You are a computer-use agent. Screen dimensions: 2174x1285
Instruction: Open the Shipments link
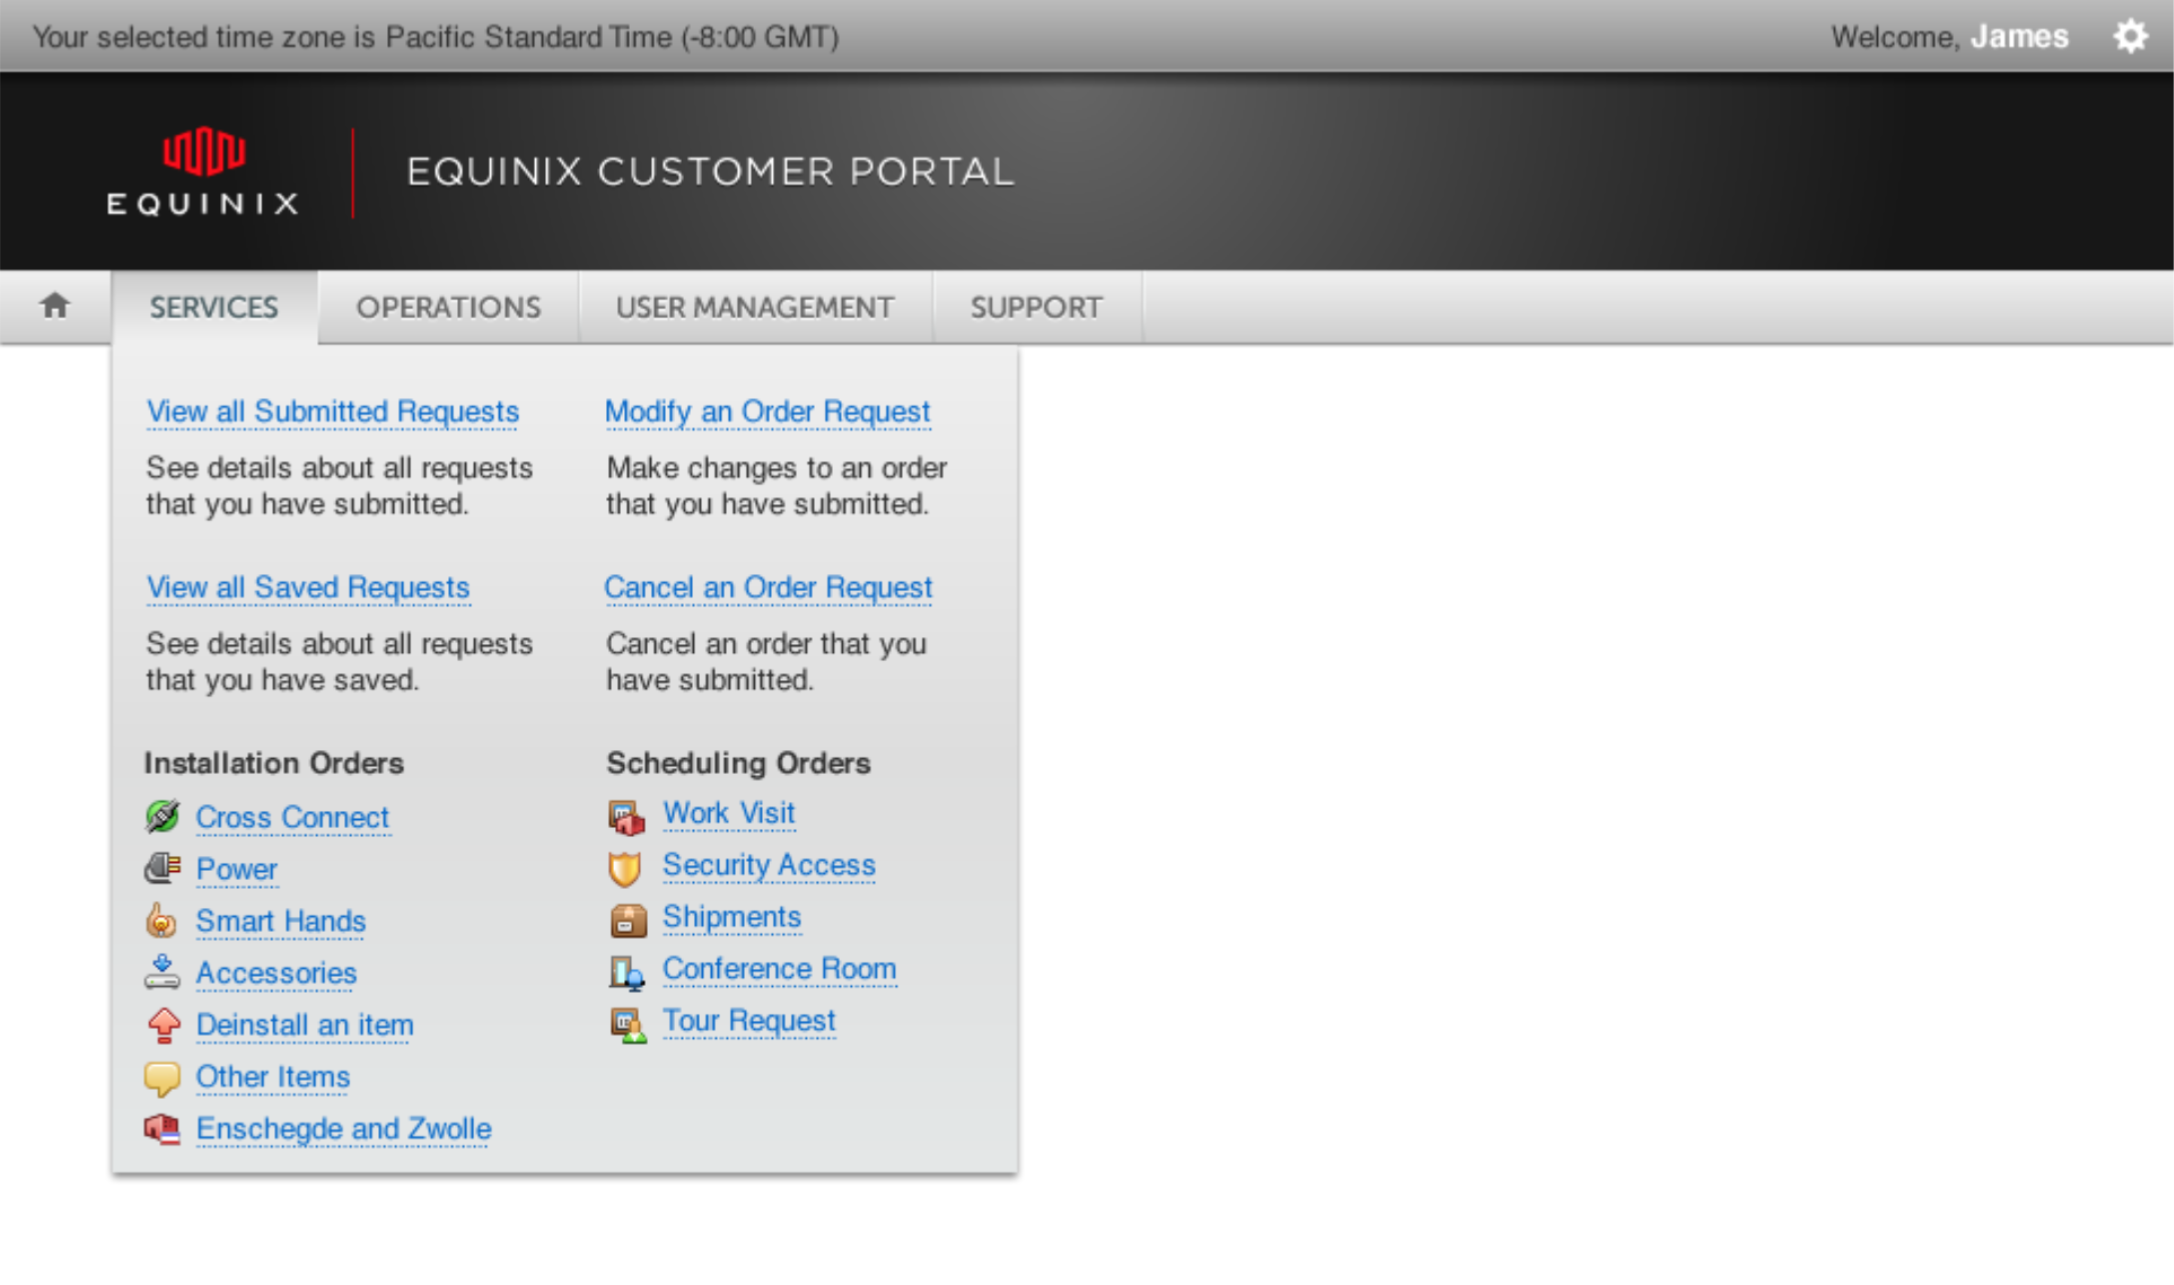[732, 918]
